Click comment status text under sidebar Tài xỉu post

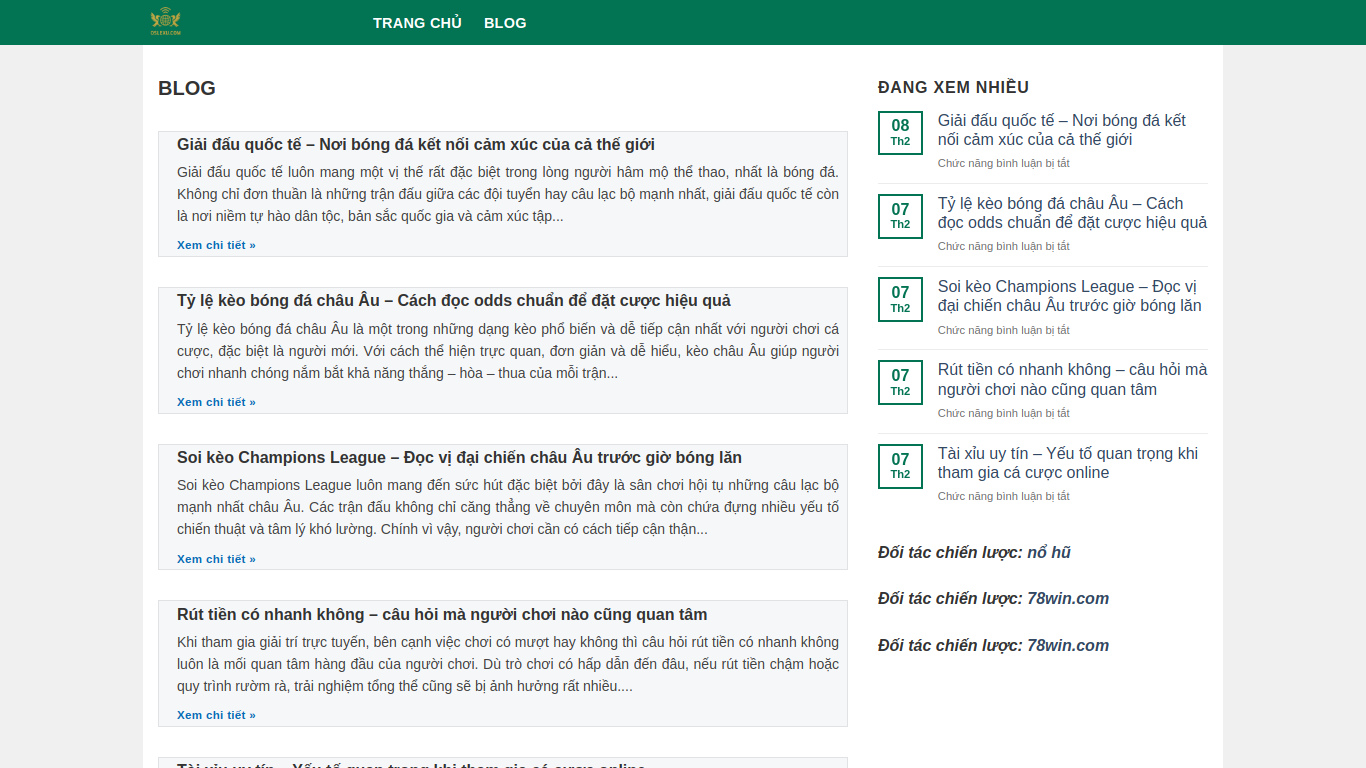click(1004, 496)
